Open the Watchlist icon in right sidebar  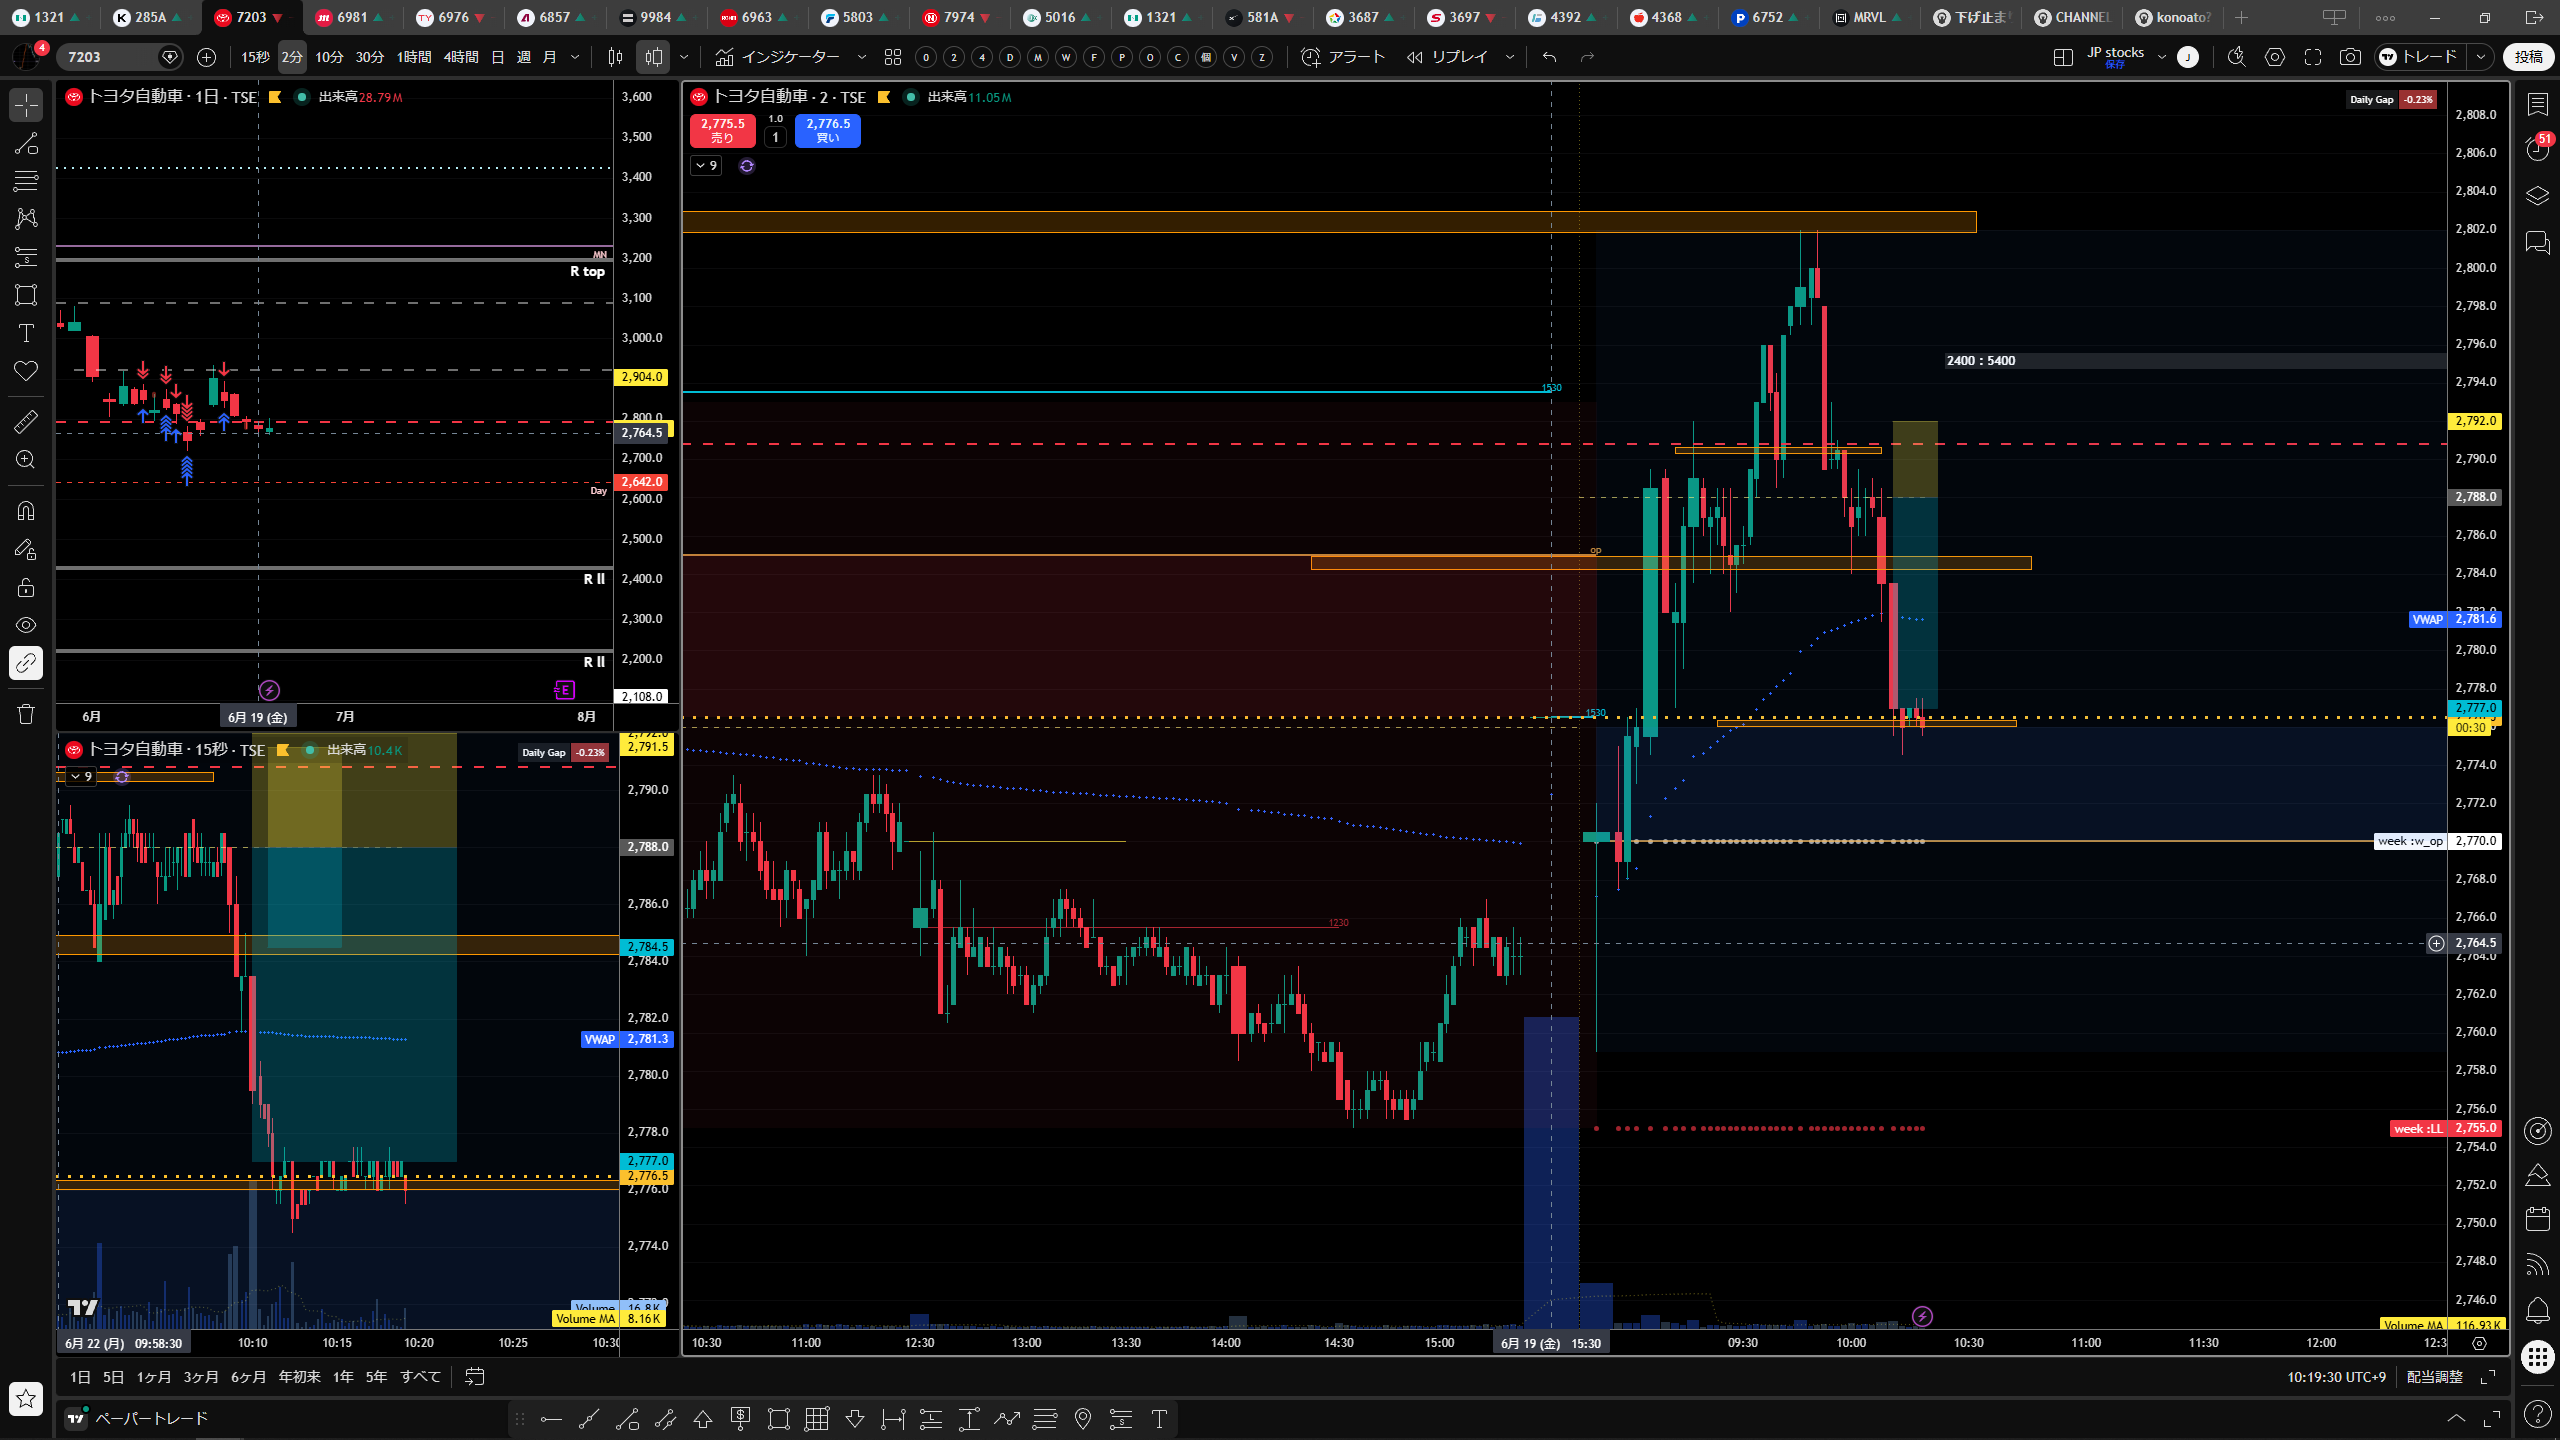tap(2537, 103)
